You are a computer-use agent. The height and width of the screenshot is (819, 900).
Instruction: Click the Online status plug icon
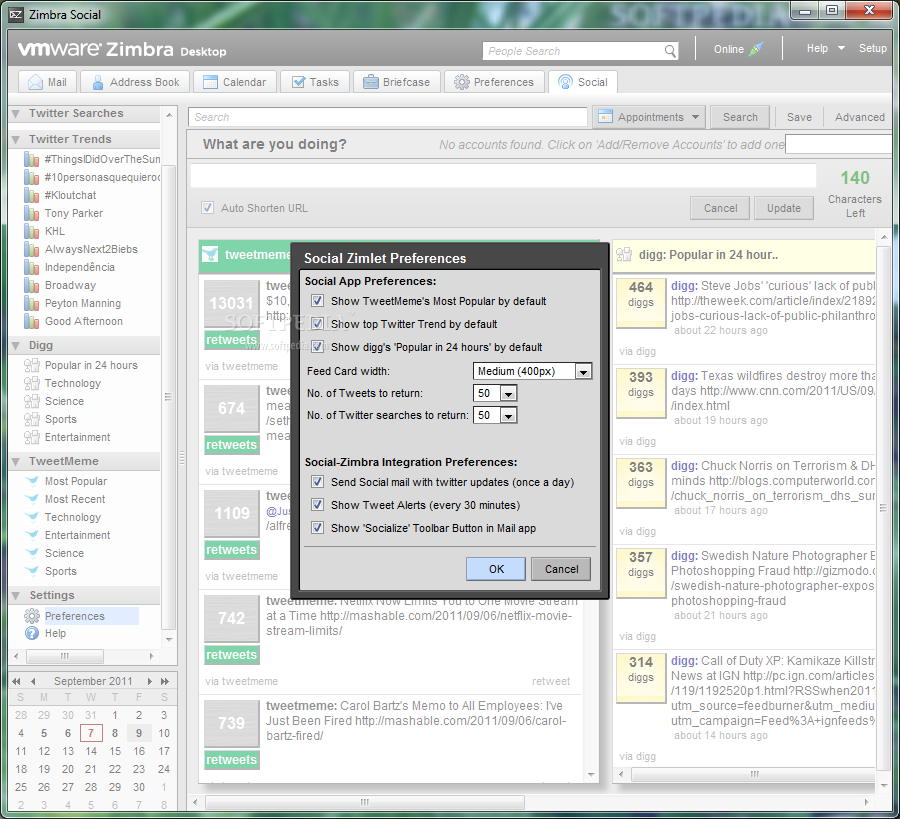tap(756, 49)
